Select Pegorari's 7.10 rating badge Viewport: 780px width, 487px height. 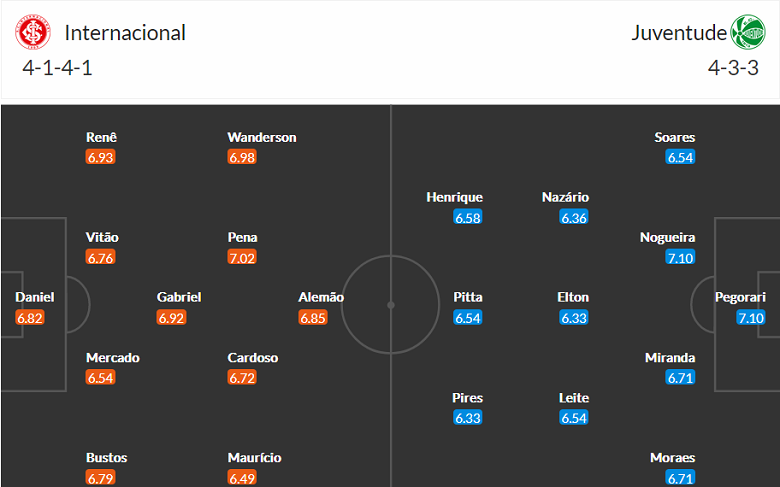pyautogui.click(x=751, y=317)
